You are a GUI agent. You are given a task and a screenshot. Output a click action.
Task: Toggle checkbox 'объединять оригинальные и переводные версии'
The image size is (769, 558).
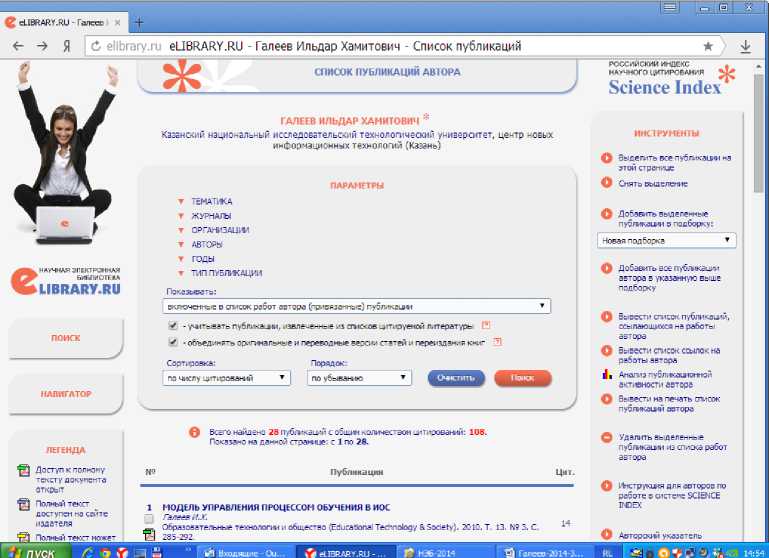[173, 342]
